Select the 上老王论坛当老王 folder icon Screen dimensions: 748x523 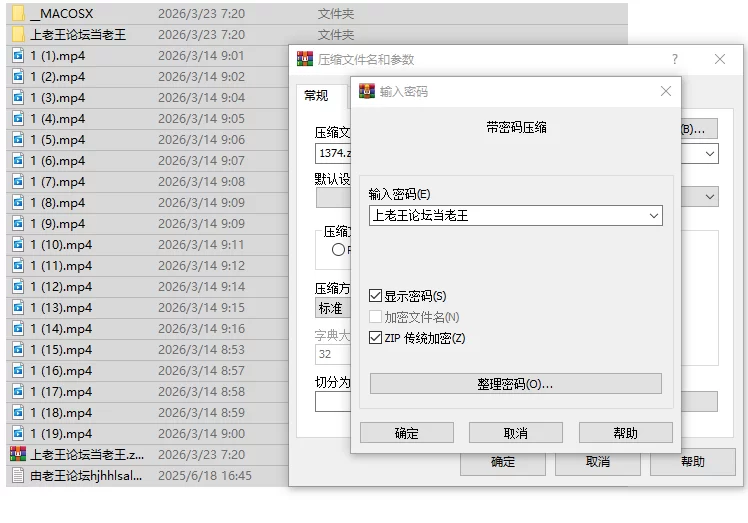click(x=18, y=34)
